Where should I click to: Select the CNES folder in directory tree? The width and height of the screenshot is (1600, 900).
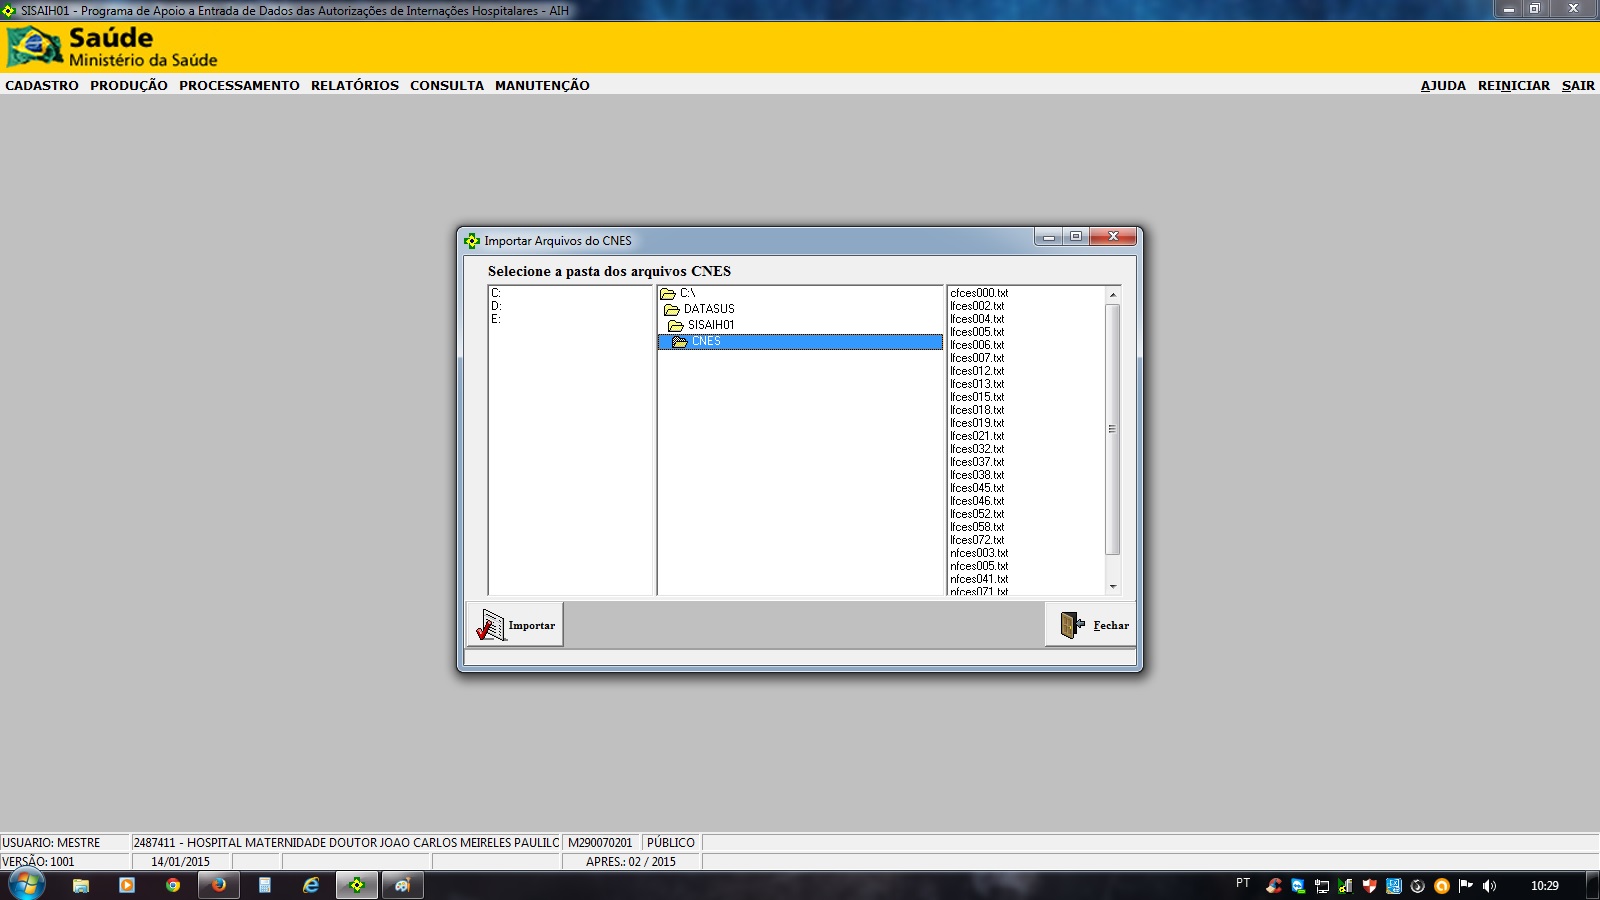click(x=705, y=342)
